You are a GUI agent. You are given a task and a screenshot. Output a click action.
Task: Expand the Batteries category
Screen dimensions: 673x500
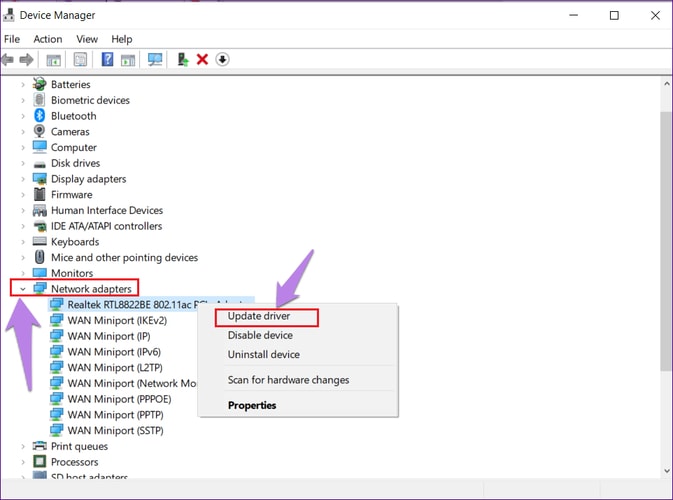tap(23, 85)
